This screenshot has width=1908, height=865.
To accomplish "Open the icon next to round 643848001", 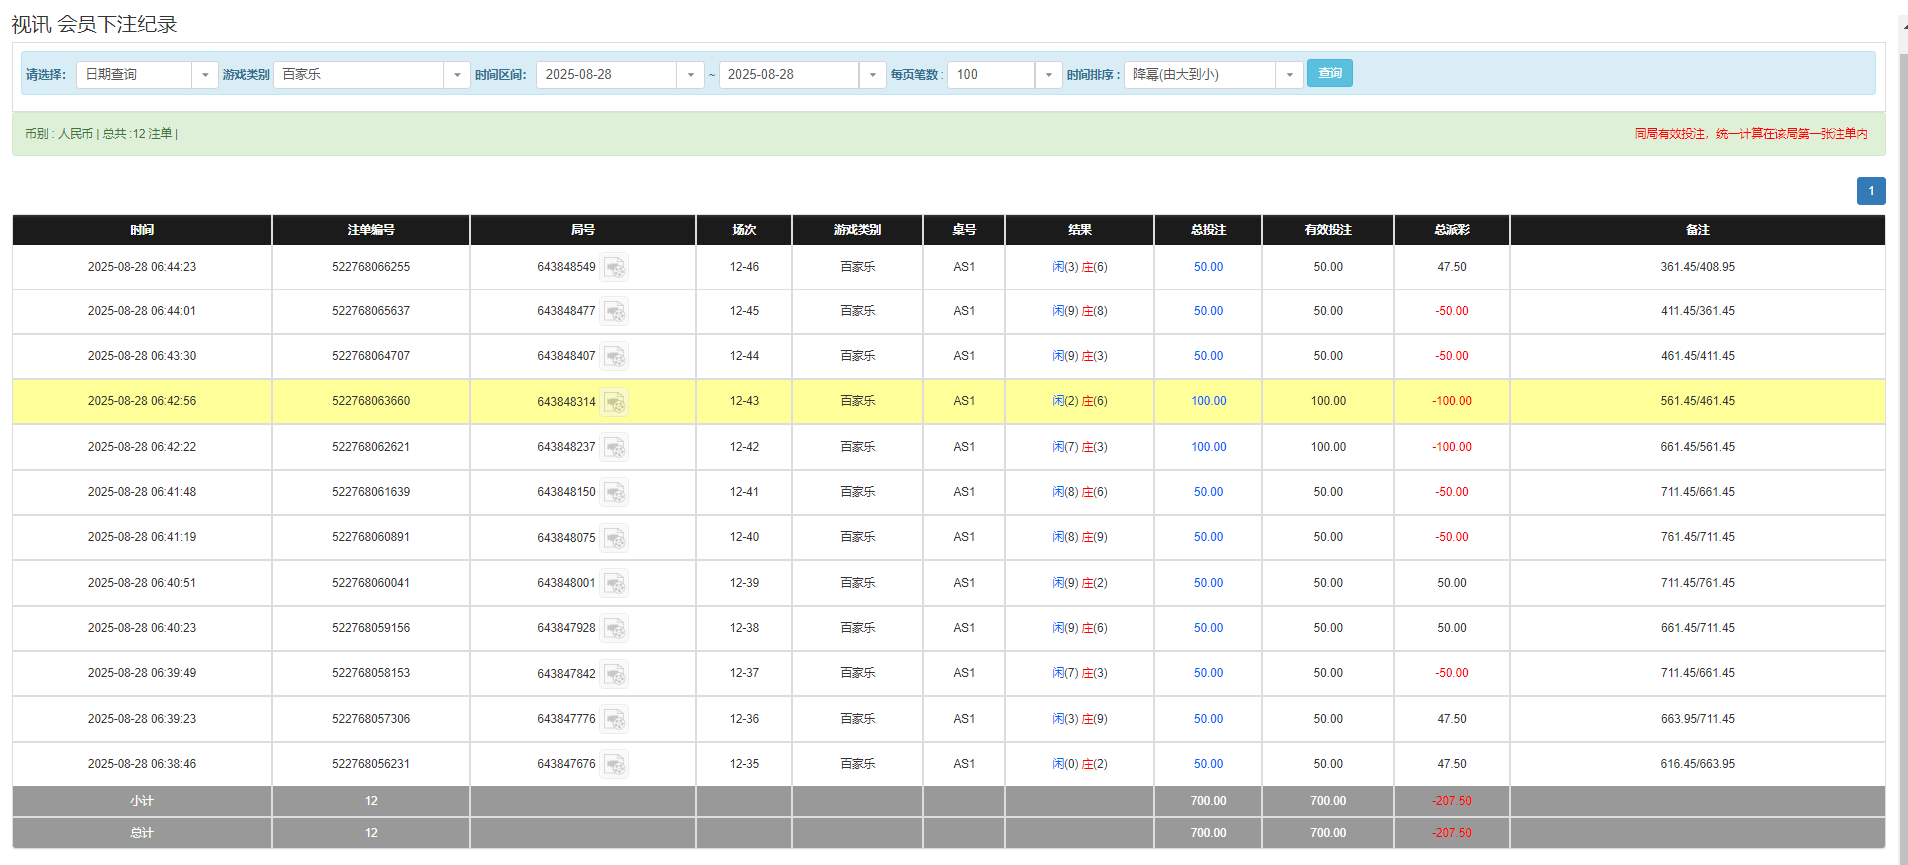I will [x=614, y=584].
